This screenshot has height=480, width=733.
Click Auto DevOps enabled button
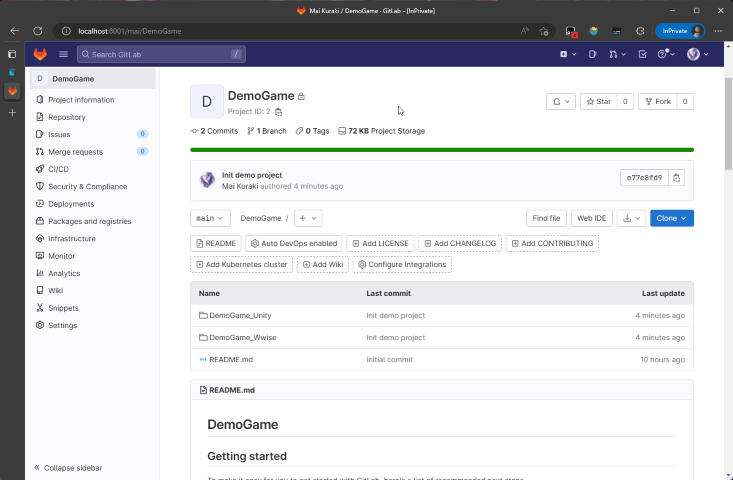(294, 244)
